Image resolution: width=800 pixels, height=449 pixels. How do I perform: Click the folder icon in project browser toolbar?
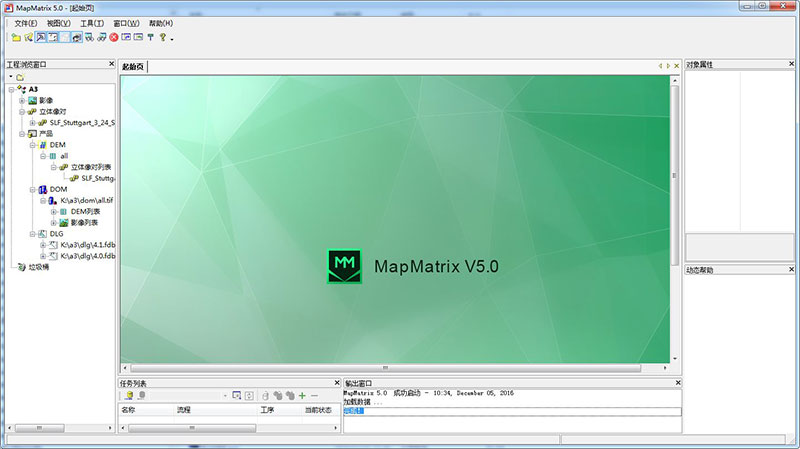tap(20, 78)
